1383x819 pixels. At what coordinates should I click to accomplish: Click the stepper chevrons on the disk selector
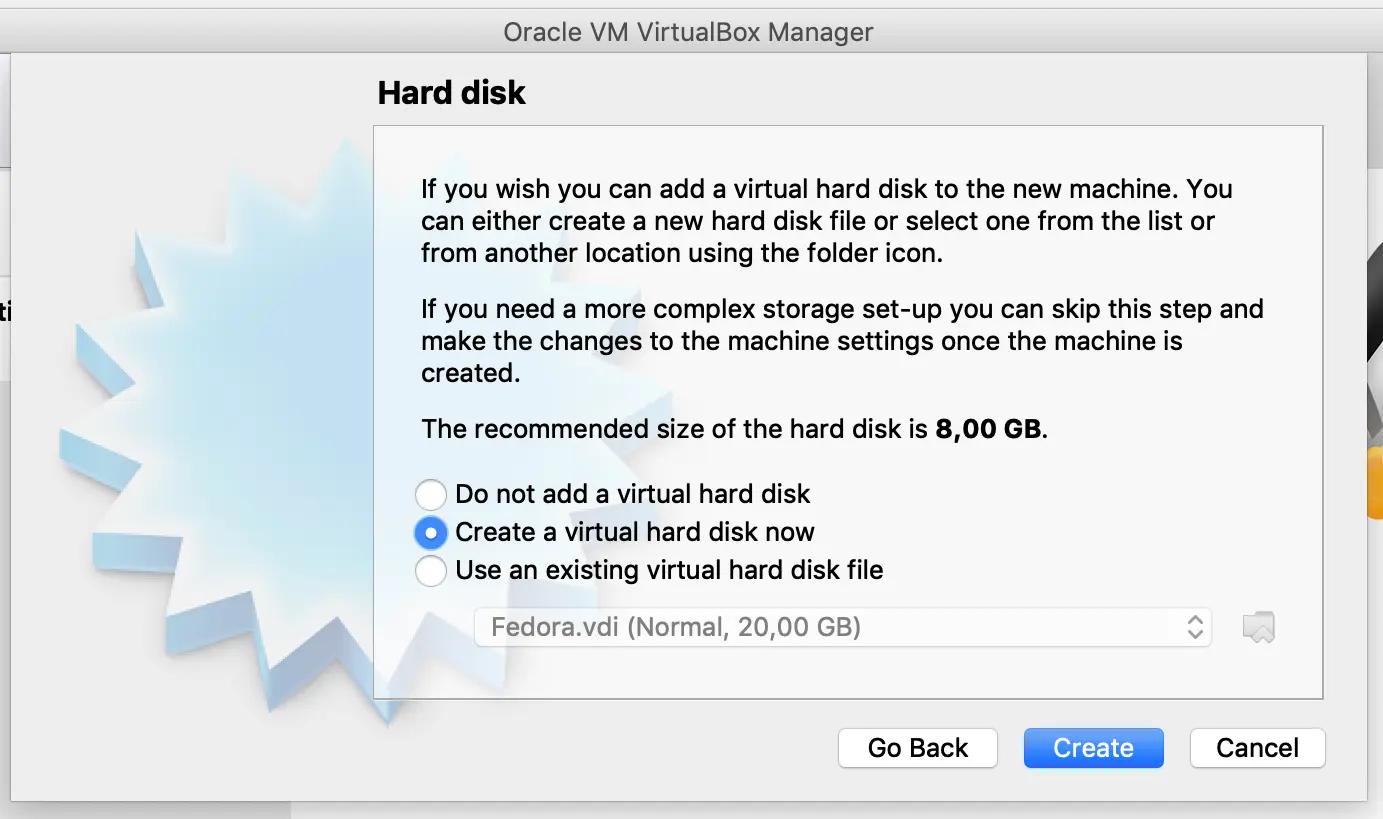tap(1196, 626)
